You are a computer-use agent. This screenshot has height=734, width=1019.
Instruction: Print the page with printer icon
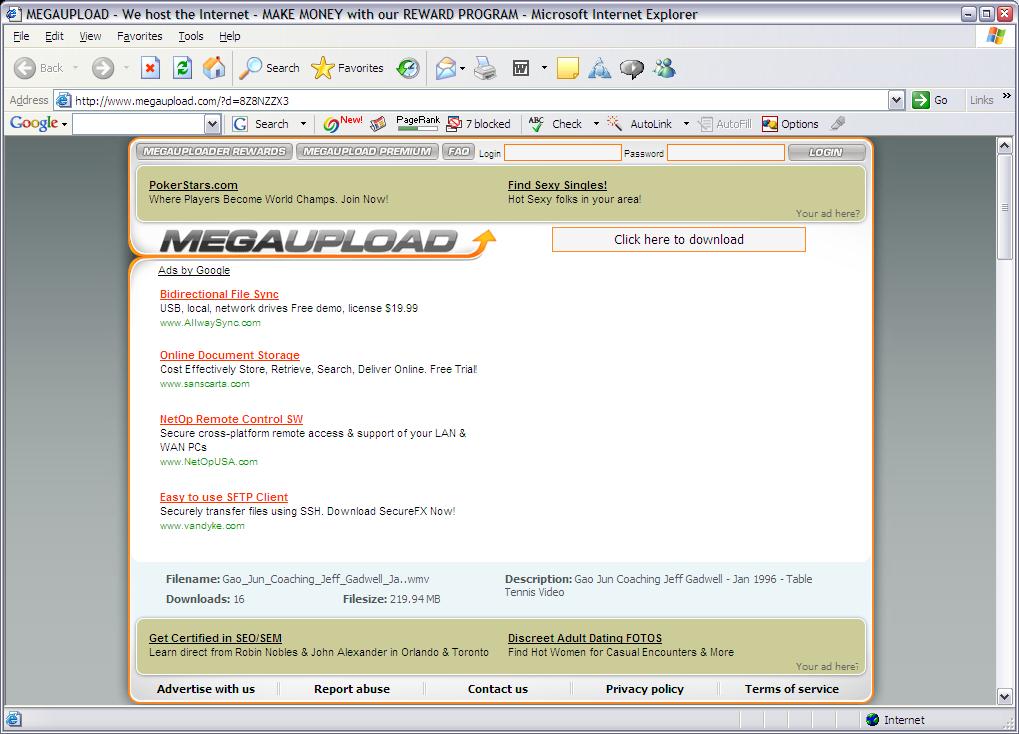[485, 68]
